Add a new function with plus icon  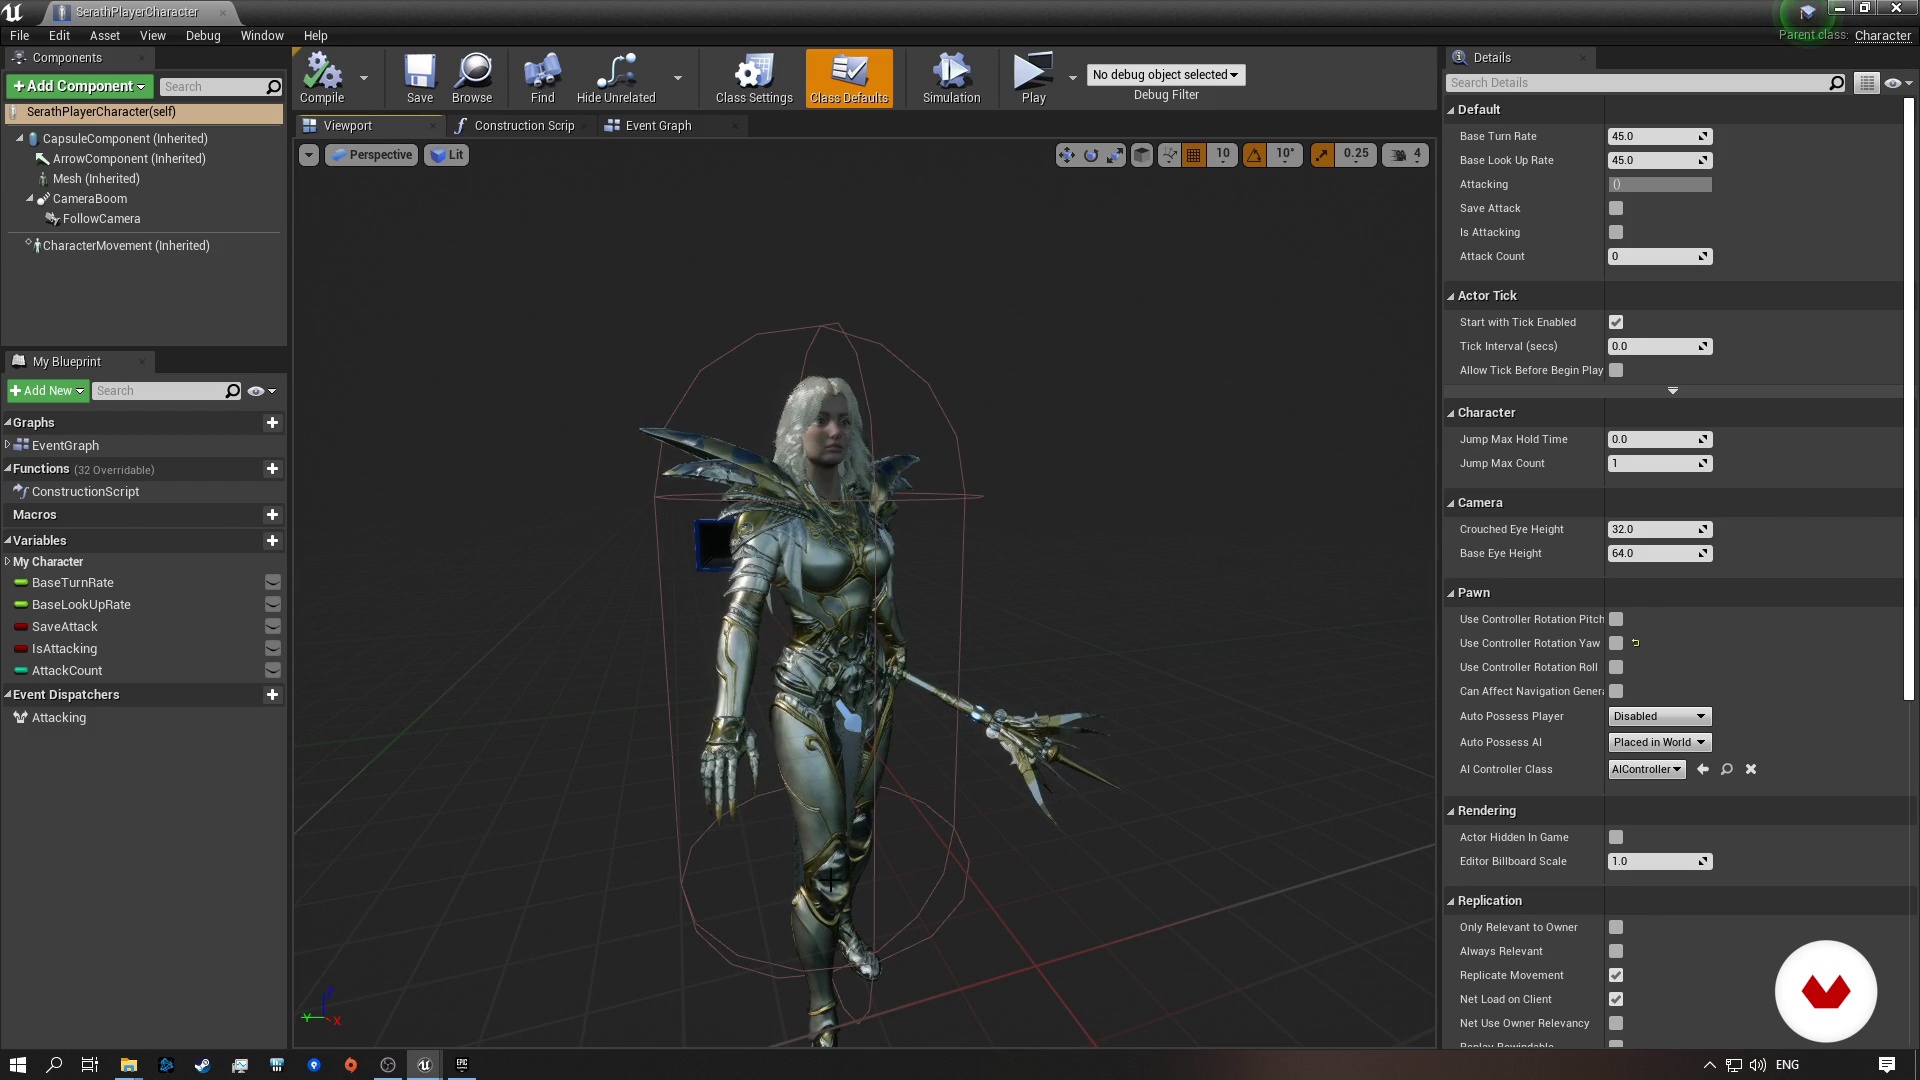272,469
